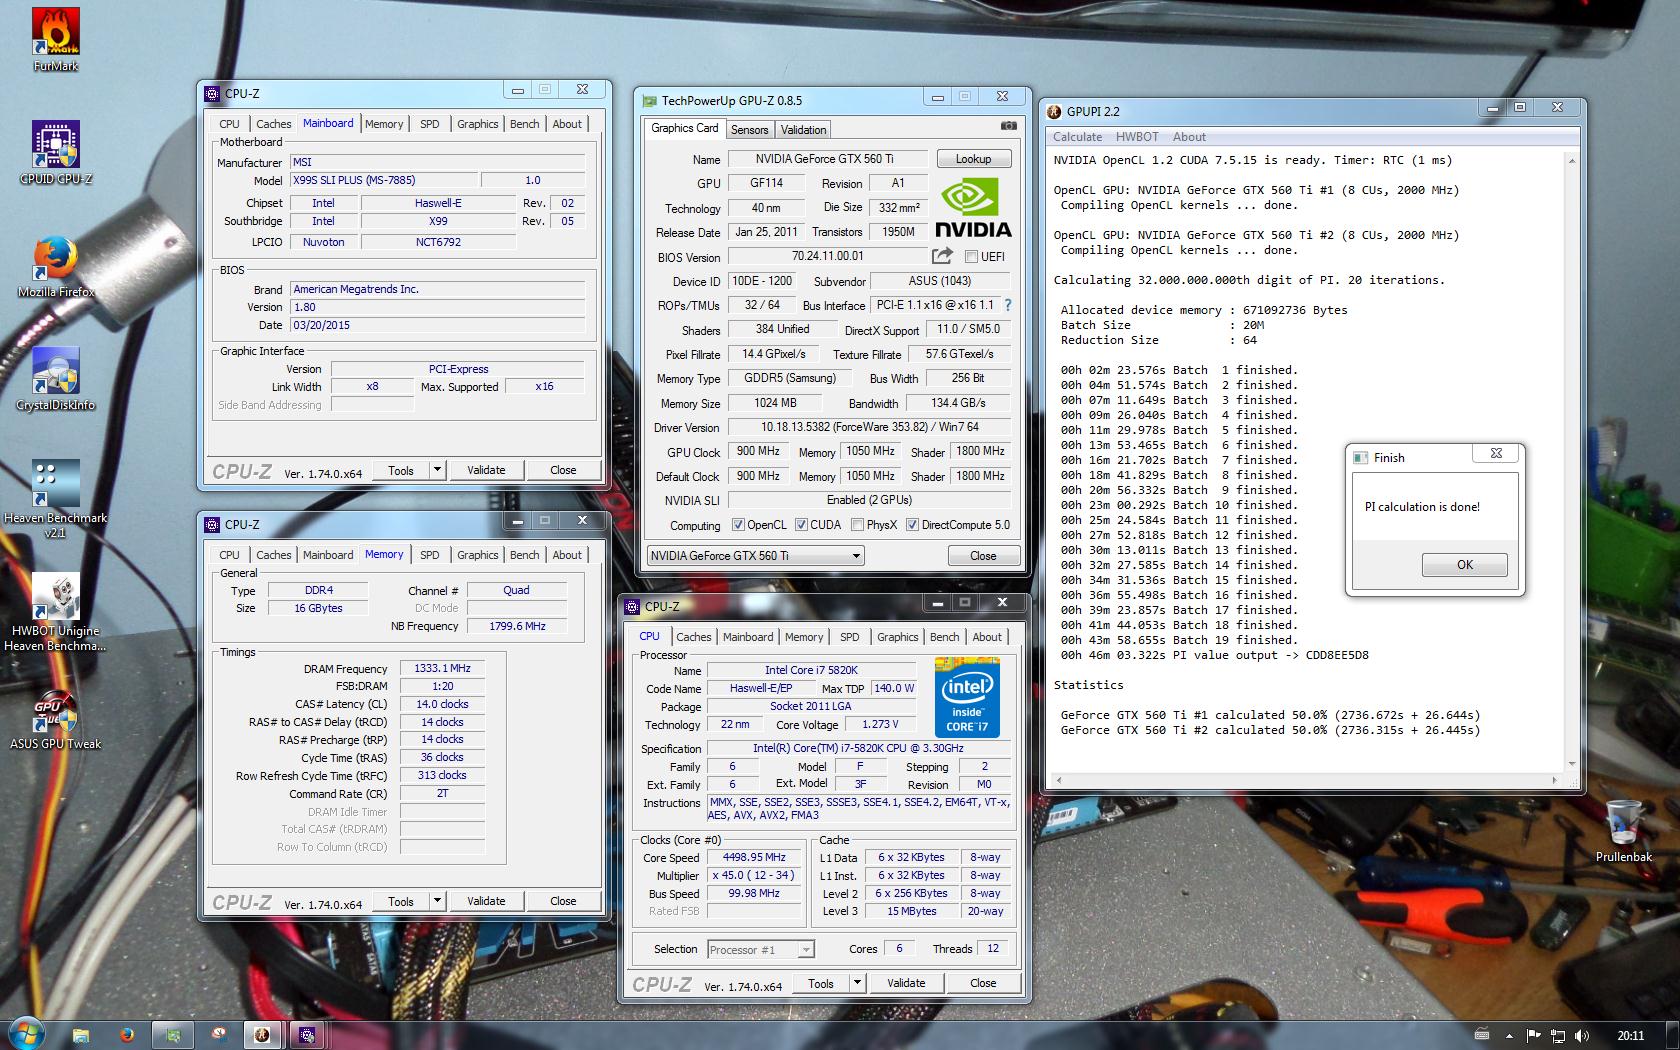This screenshot has width=1680, height=1050.
Task: Switch to SPD tab in Memory CPU-Z window
Action: [x=429, y=555]
